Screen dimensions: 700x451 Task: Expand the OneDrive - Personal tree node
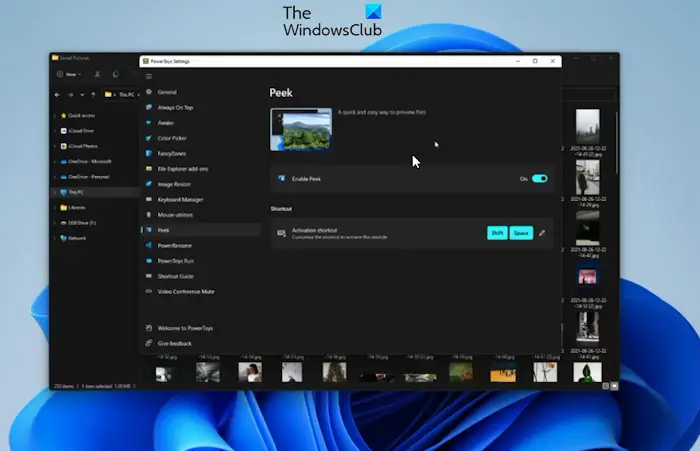(55, 177)
